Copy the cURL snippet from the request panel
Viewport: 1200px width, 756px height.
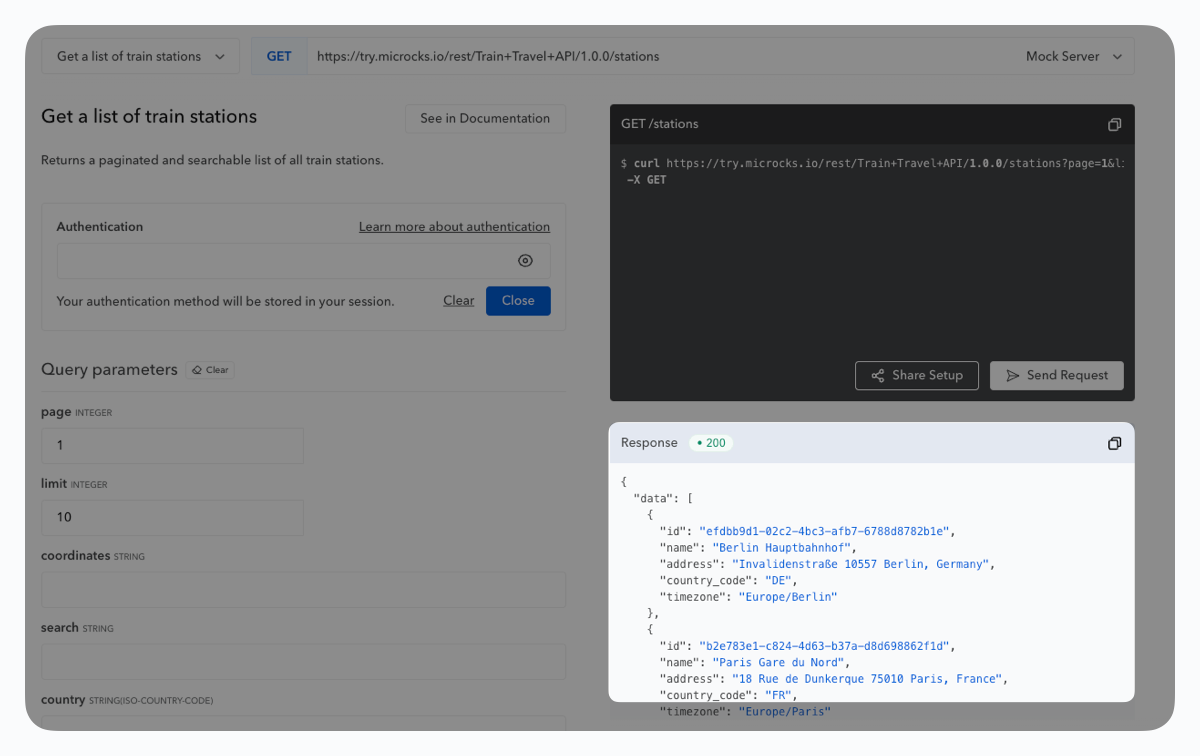point(1114,124)
